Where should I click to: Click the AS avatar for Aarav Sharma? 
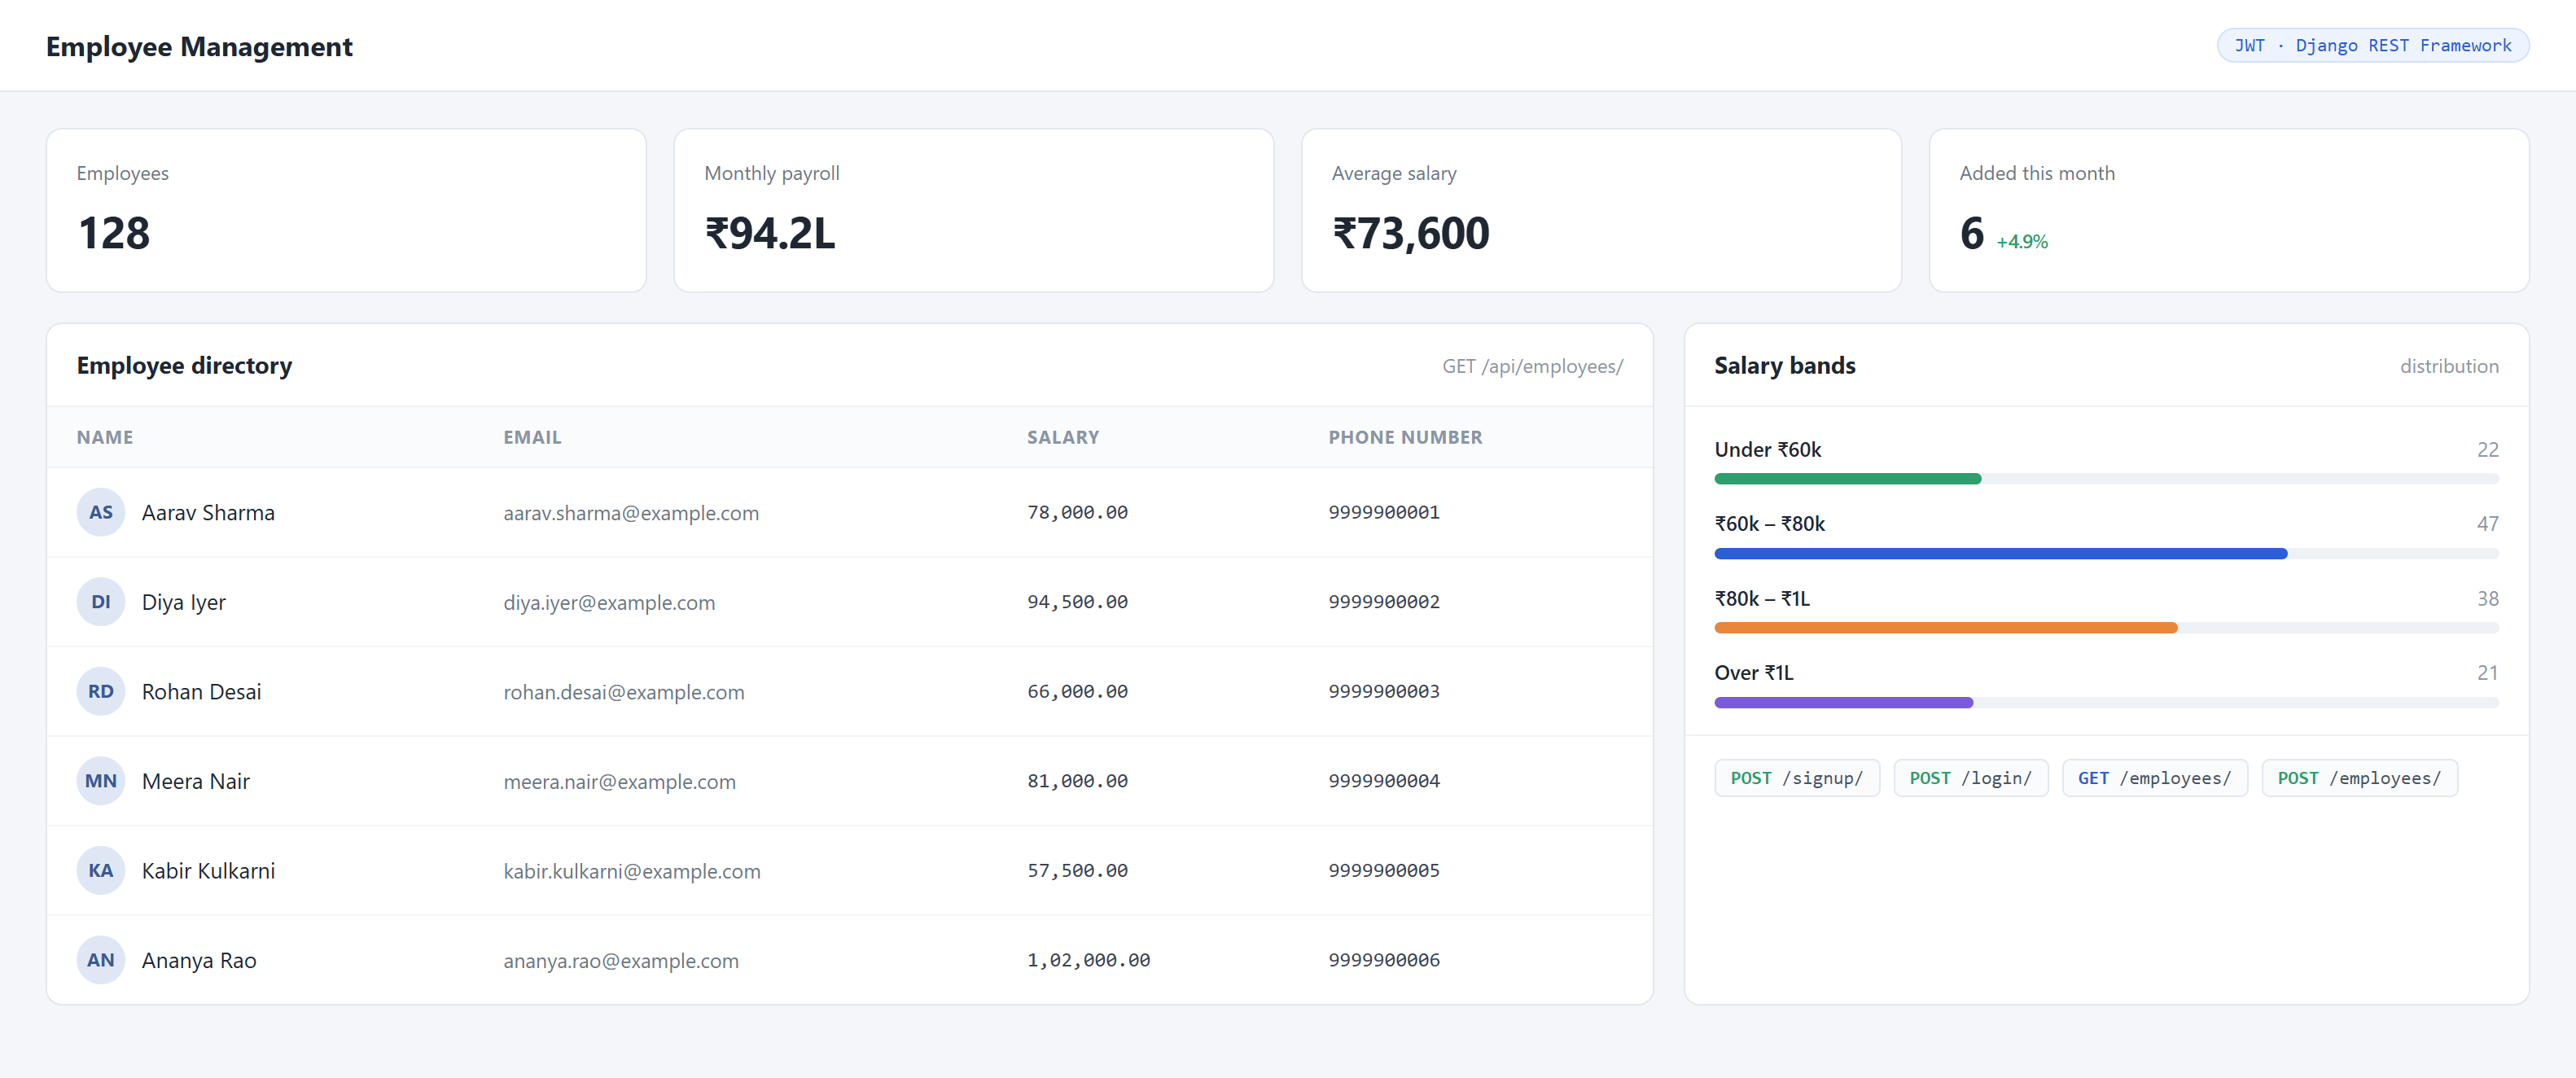coord(101,512)
